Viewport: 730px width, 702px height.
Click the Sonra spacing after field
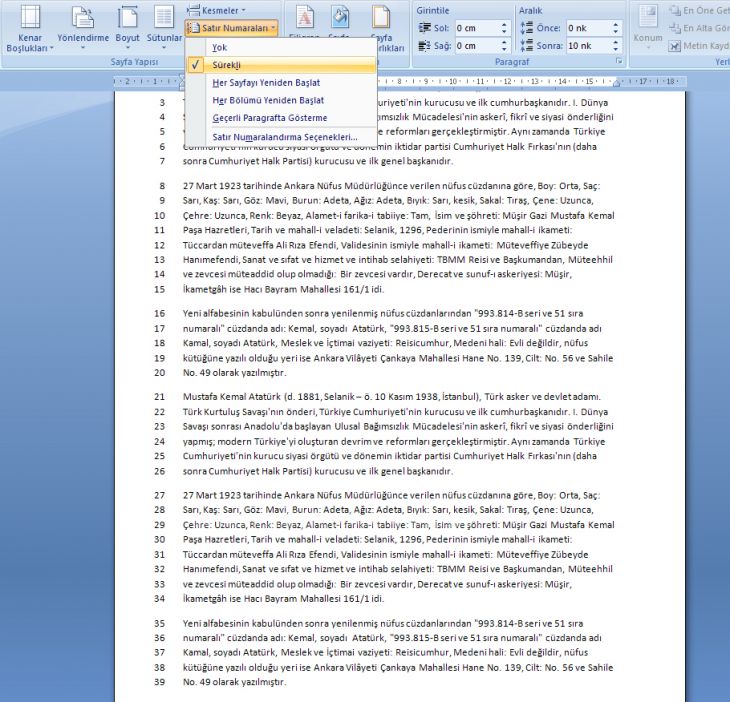pyautogui.click(x=589, y=46)
